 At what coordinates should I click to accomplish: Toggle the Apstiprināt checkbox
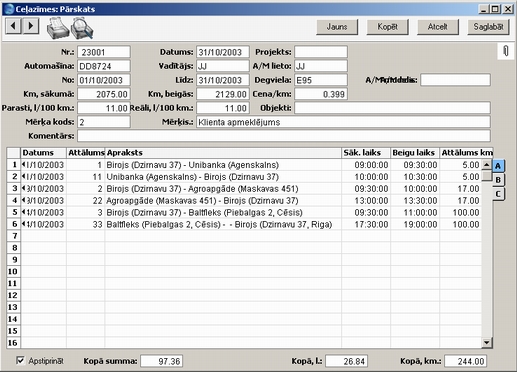(x=20, y=360)
